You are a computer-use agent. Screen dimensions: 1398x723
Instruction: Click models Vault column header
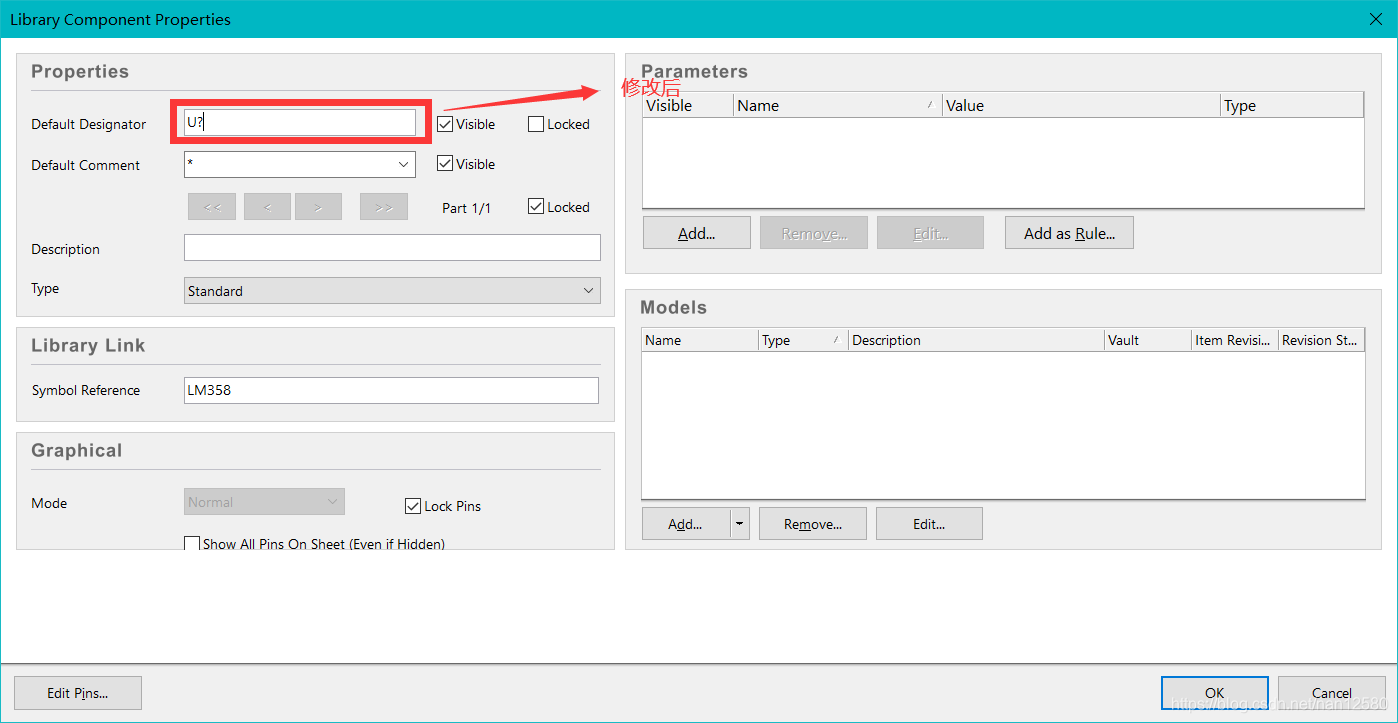pyautogui.click(x=1148, y=340)
